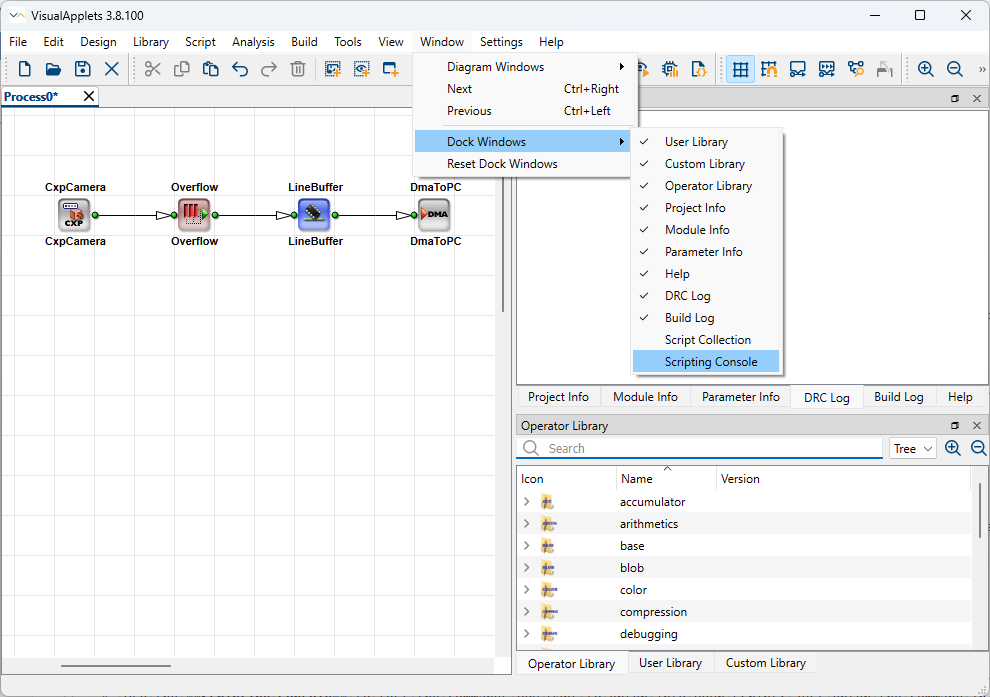This screenshot has height=697, width=990.
Task: Expand the accumulator library folder
Action: point(527,502)
